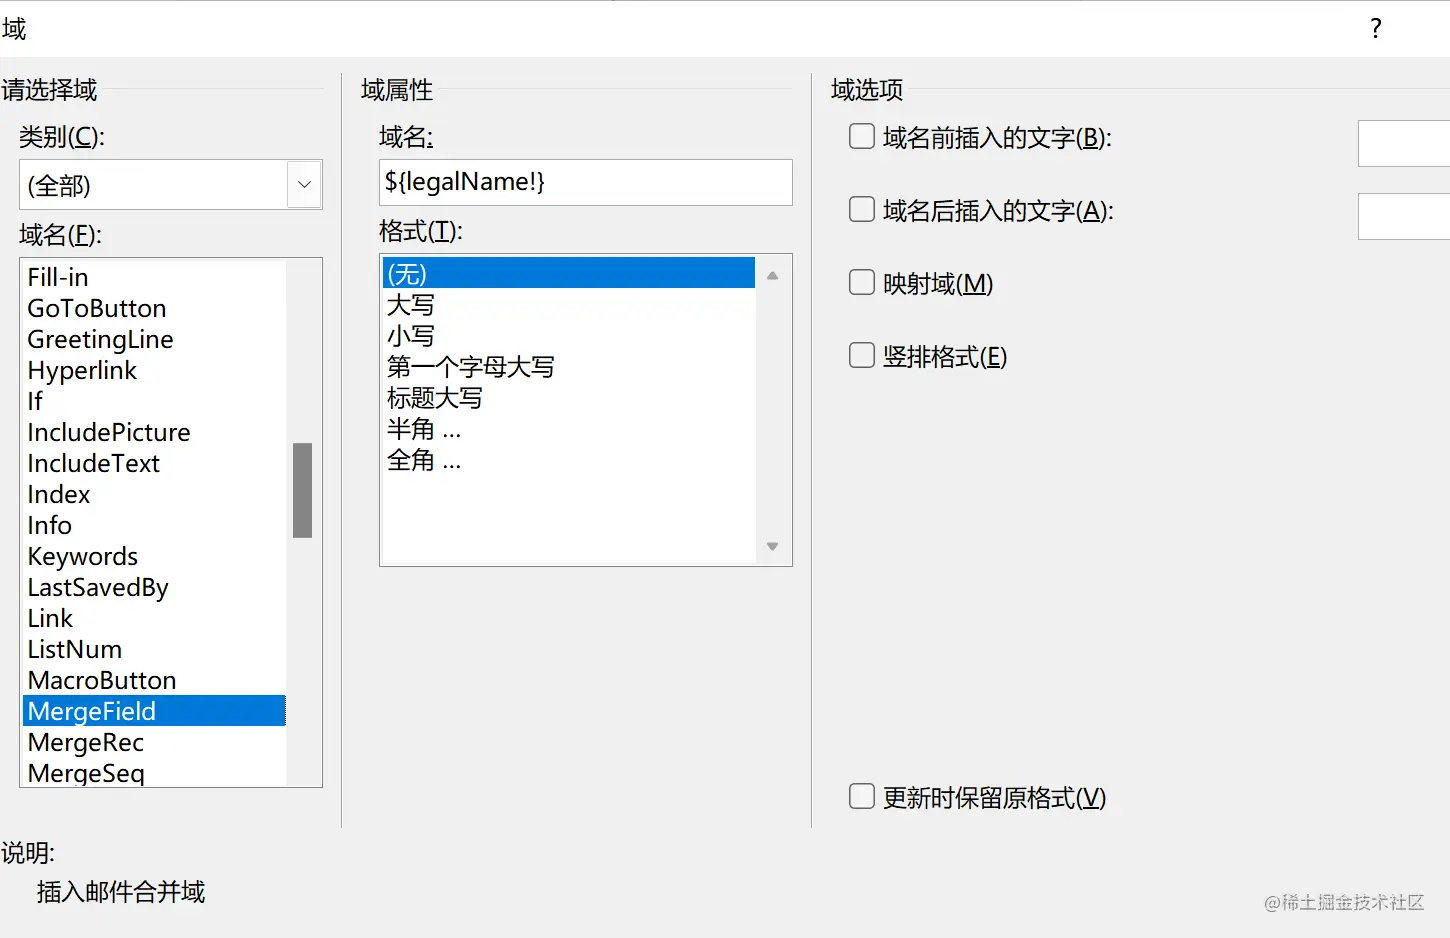This screenshot has height=938, width=1450.
Task: Select 标题大写 title case format
Action: tap(434, 398)
